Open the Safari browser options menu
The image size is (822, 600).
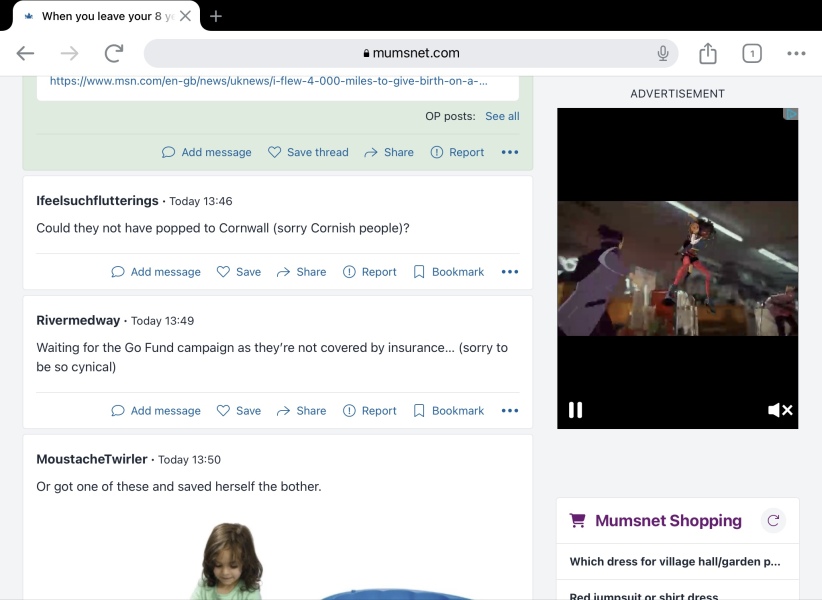click(x=796, y=53)
